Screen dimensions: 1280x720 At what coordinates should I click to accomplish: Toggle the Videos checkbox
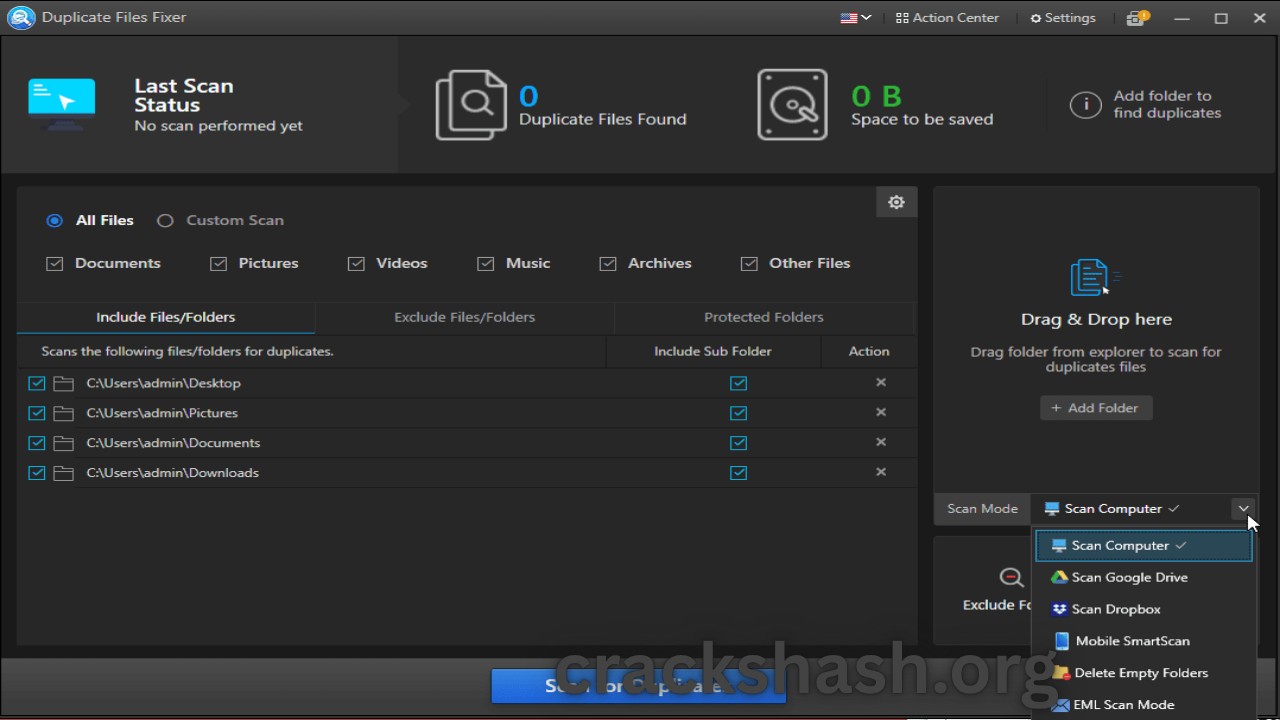point(356,264)
